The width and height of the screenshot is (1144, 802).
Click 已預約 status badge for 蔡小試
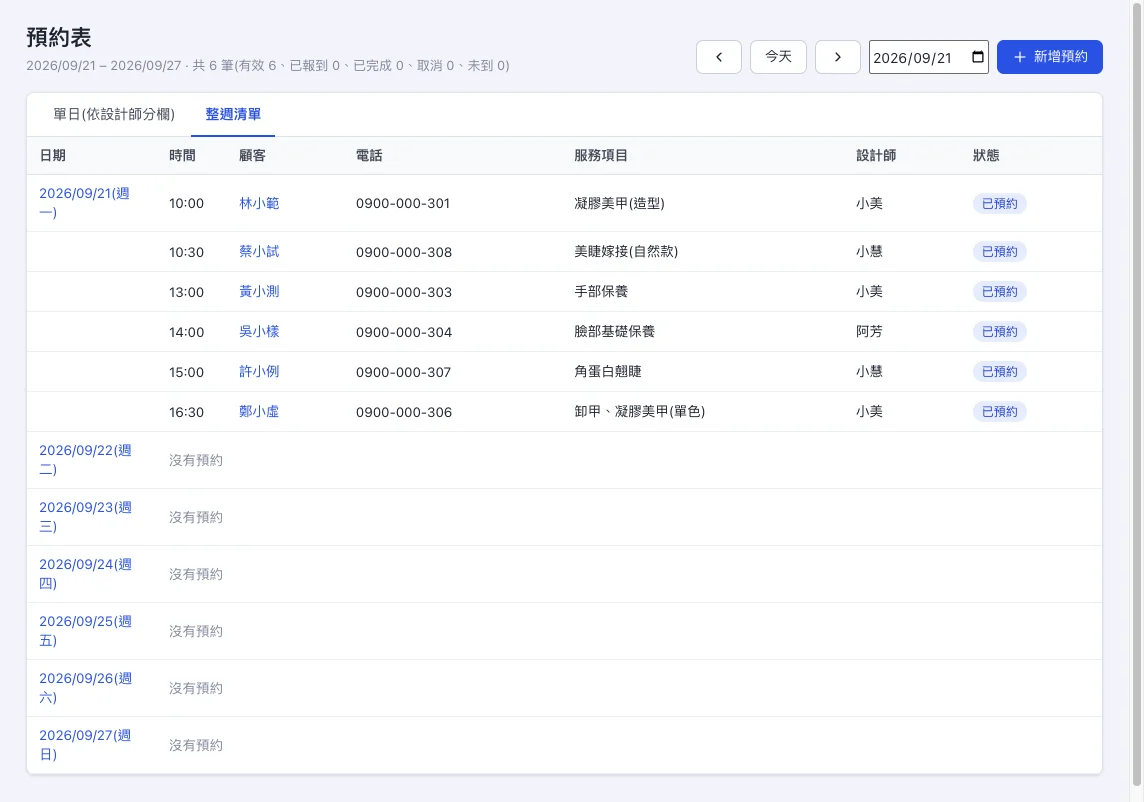pos(1000,252)
